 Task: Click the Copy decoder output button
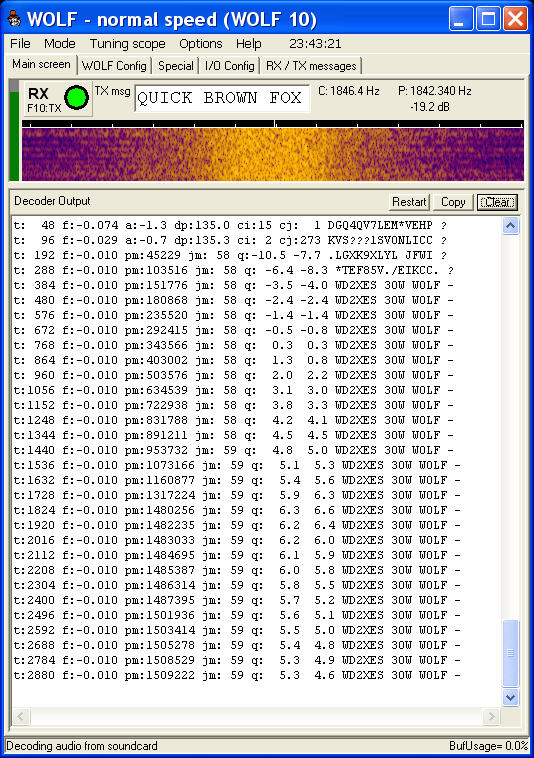tap(453, 202)
